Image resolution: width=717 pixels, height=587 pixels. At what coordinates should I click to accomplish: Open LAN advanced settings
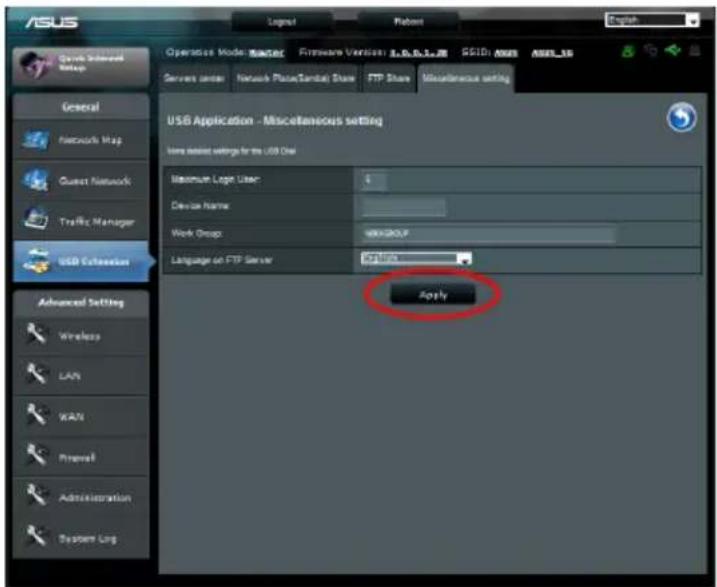coord(81,376)
